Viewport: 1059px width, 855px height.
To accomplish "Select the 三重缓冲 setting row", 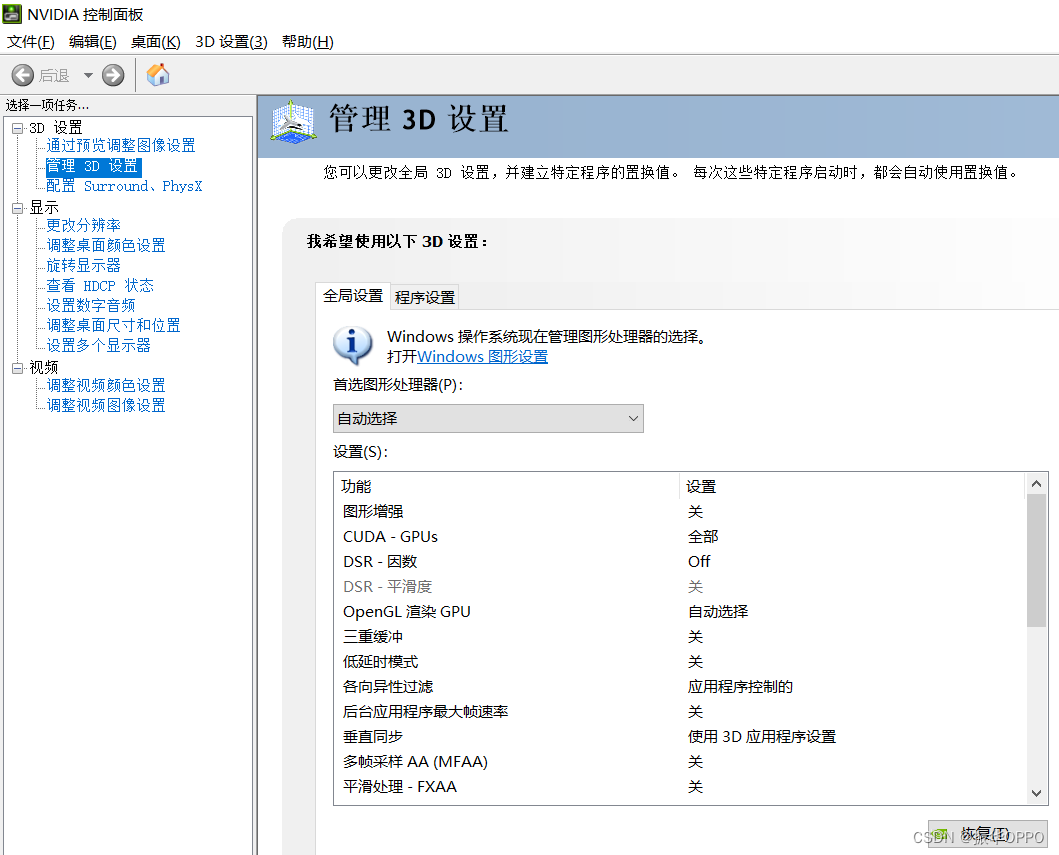I will pyautogui.click(x=679, y=637).
